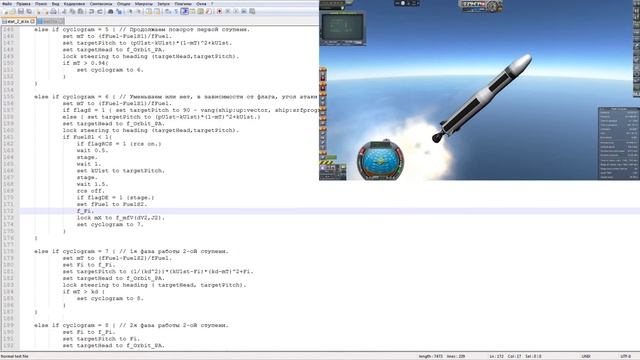This screenshot has height=360, width=640.
Task: Open the Файл menu
Action: click(x=7, y=4)
